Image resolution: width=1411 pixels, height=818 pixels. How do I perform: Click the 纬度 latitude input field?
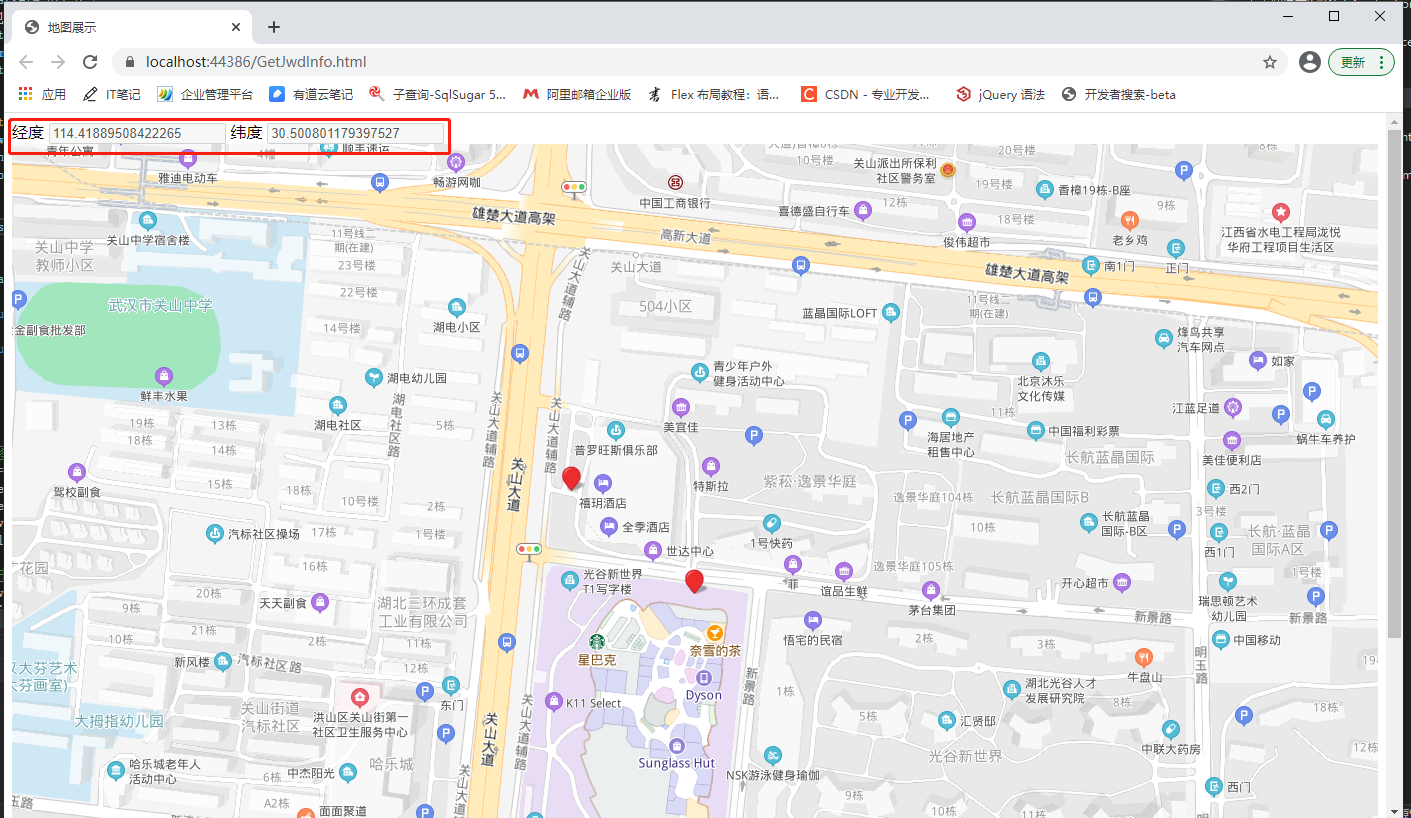coord(355,133)
